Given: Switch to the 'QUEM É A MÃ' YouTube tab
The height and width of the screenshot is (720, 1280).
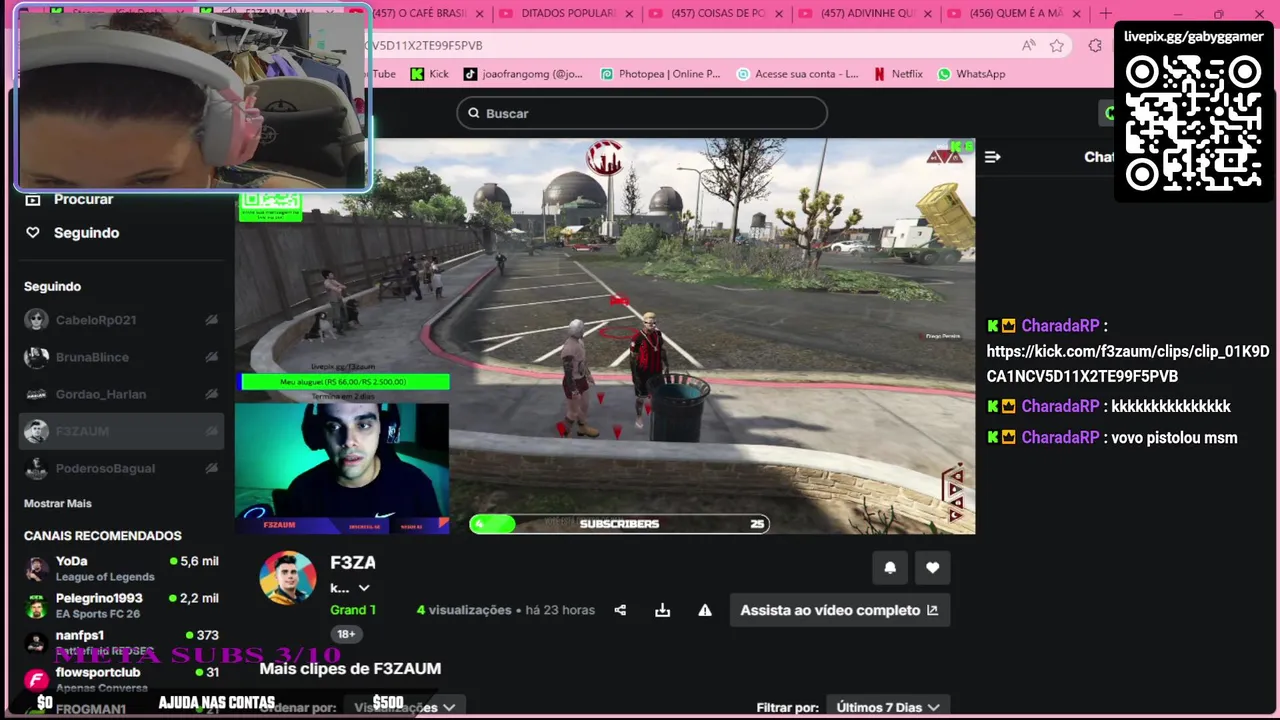Looking at the screenshot, I should coord(1014,14).
